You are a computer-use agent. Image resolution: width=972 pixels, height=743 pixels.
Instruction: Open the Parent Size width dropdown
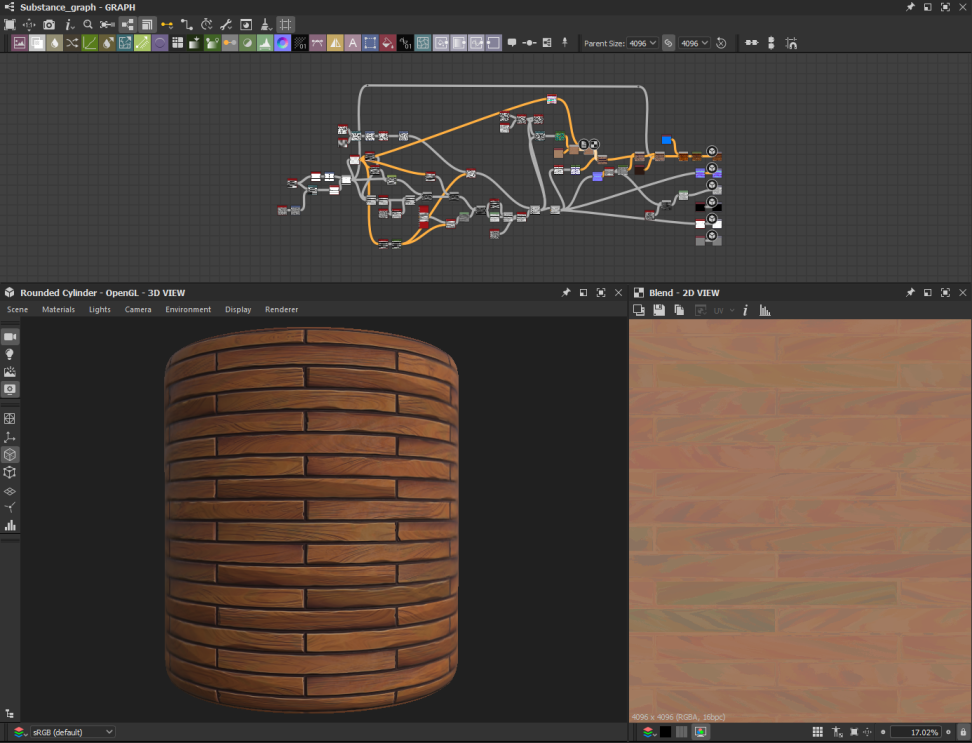pos(642,43)
